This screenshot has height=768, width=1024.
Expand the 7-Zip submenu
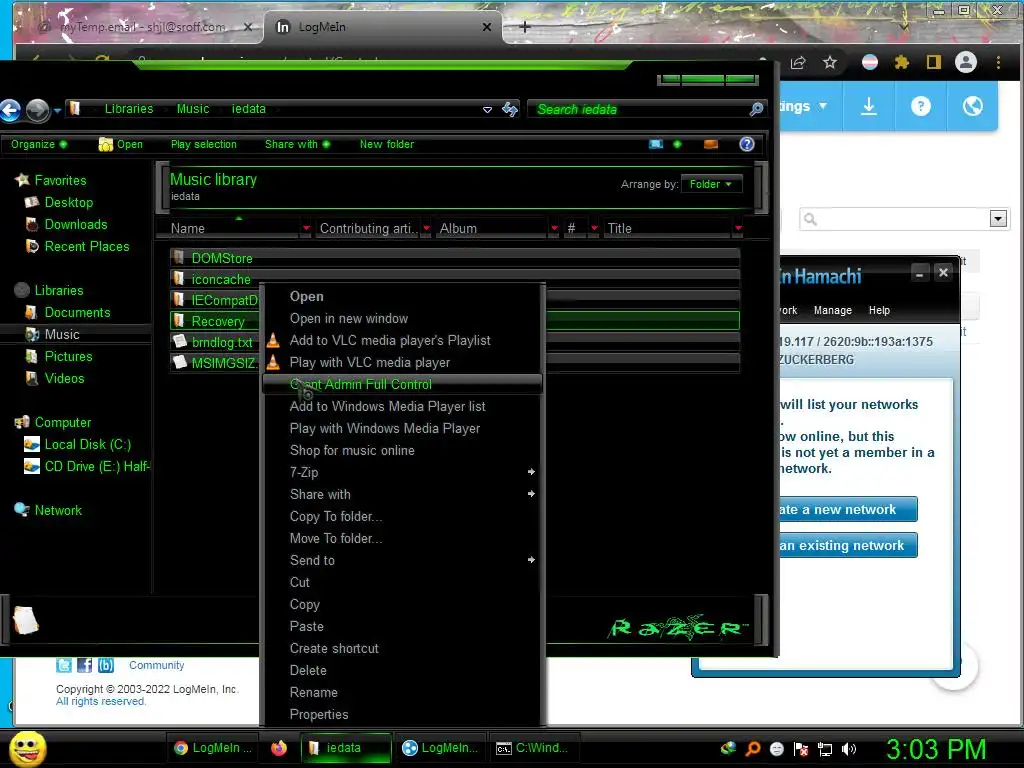402,472
